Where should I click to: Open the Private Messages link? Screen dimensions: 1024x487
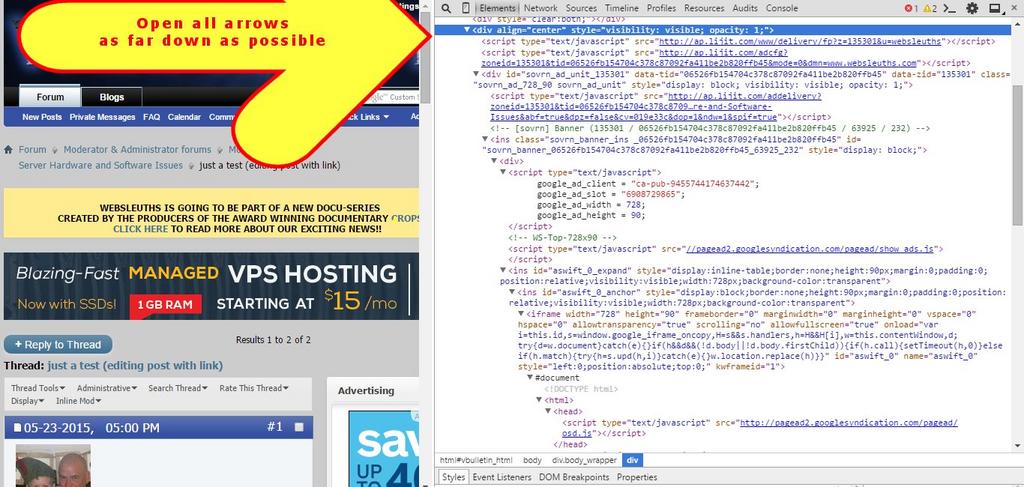tap(102, 117)
